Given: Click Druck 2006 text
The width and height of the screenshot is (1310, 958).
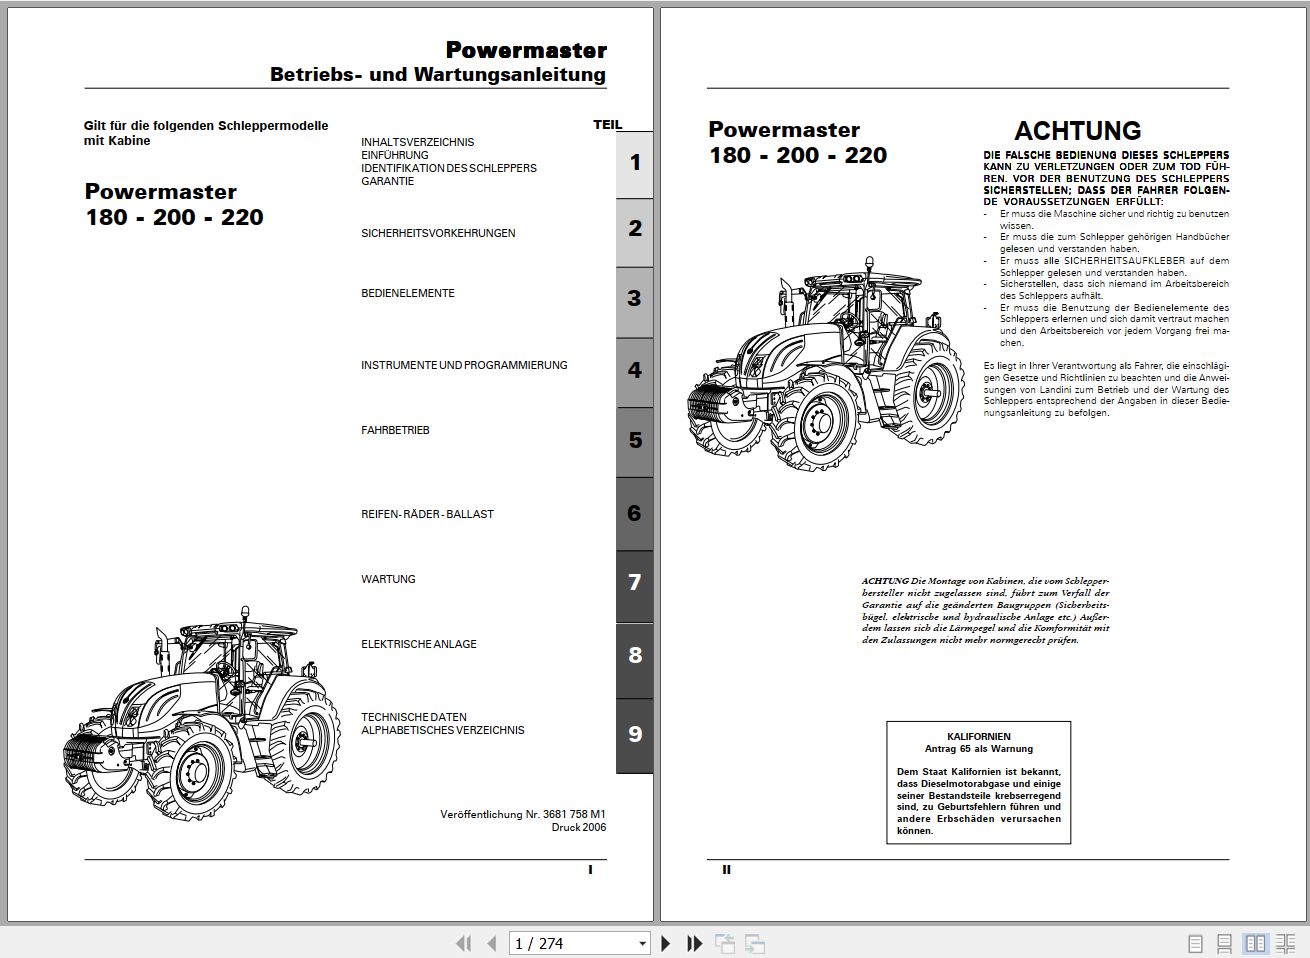Looking at the screenshot, I should pyautogui.click(x=579, y=827).
